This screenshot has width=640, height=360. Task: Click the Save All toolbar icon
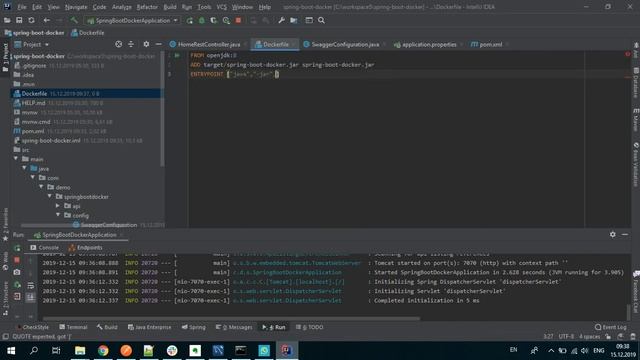point(19,20)
